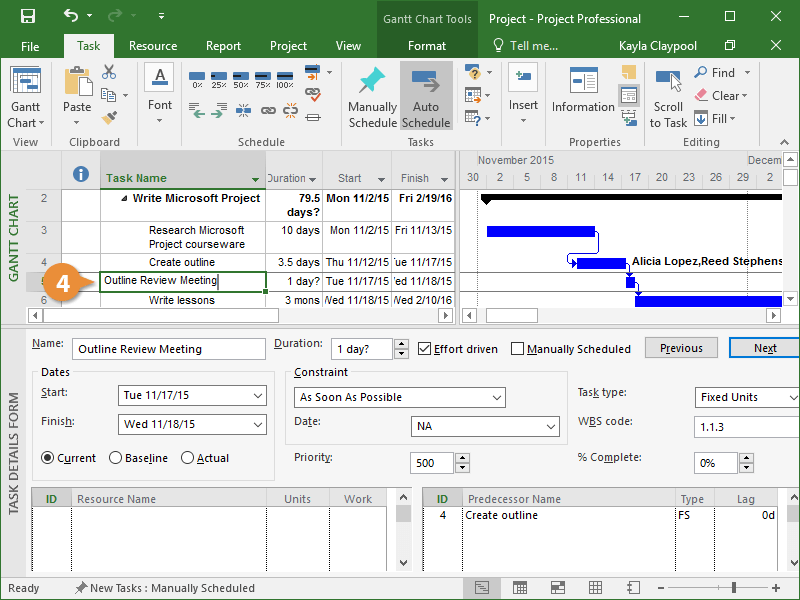Screen dimensions: 800x600
Task: Click the Save icon in title bar
Action: tap(28, 17)
